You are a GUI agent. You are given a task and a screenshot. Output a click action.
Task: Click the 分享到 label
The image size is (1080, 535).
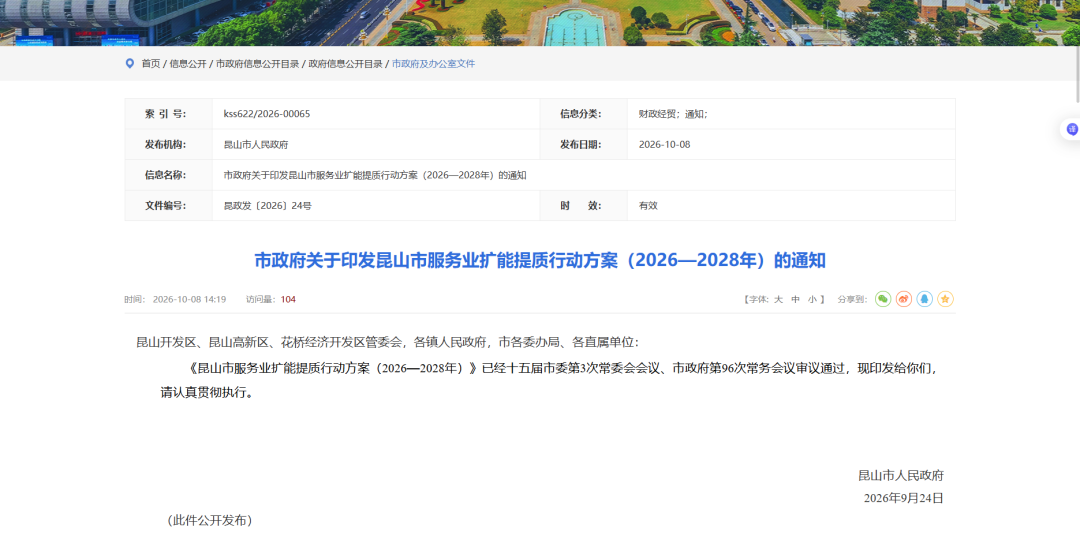852,300
